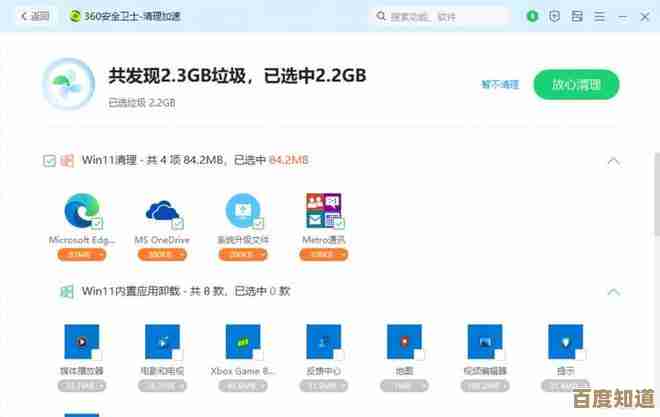Select the MS OneDrive cloud icon
Screen dimensions: 660x417
pos(163,210)
